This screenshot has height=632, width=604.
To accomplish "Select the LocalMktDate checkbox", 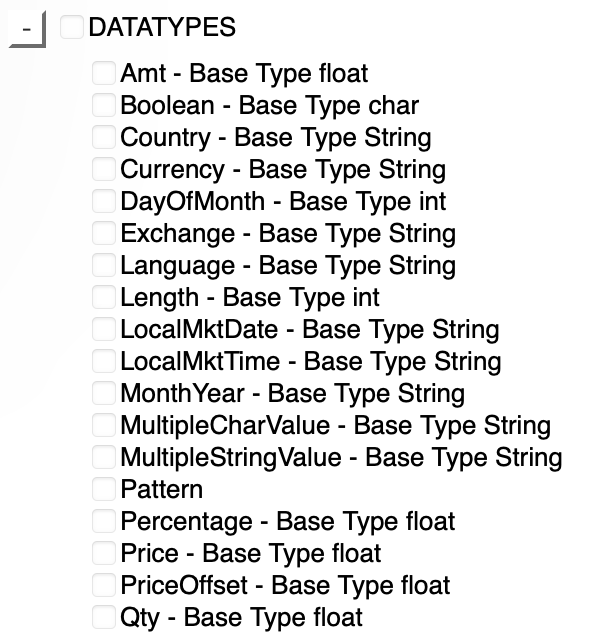I will coord(104,329).
